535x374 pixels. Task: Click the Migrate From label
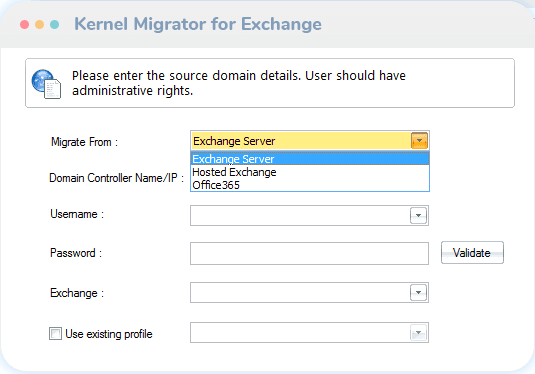pos(85,142)
